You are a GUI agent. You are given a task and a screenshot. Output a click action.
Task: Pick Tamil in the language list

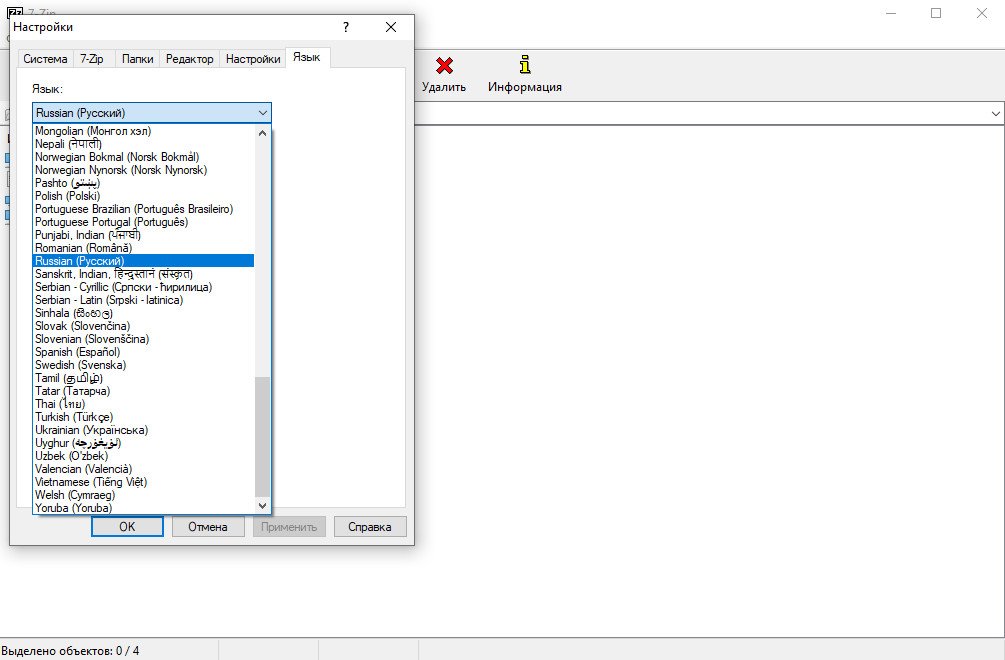coord(144,378)
